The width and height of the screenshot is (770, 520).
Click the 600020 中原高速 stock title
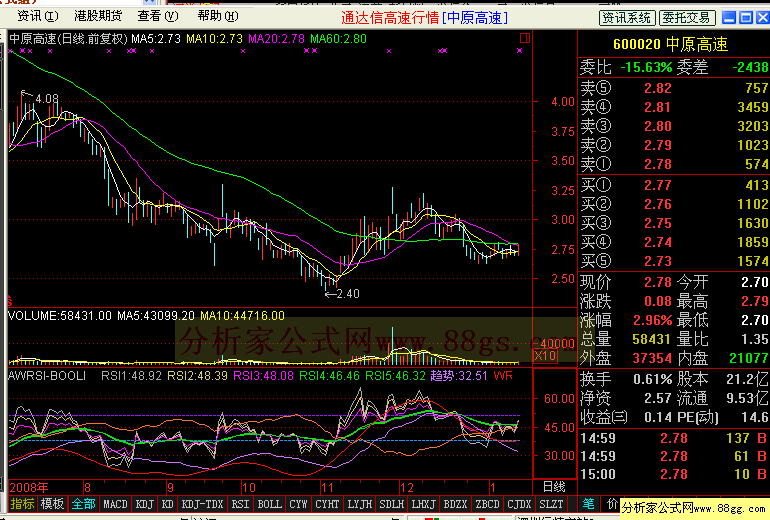point(670,45)
